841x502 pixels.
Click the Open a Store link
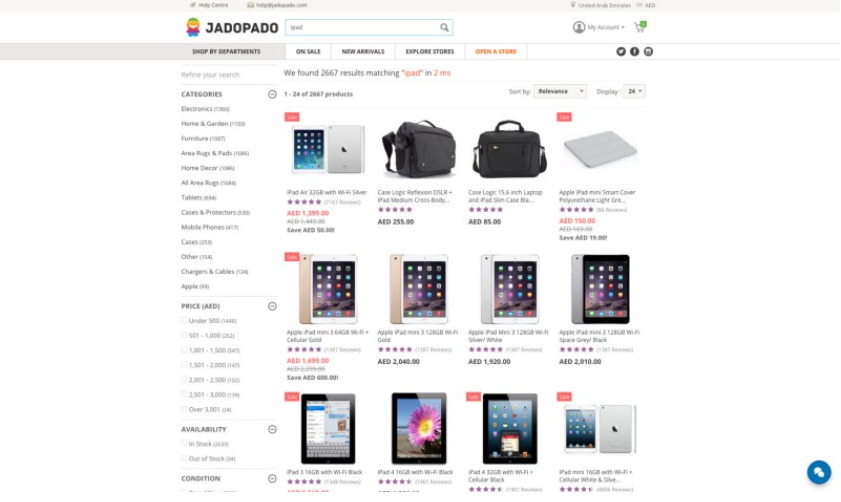[496, 51]
